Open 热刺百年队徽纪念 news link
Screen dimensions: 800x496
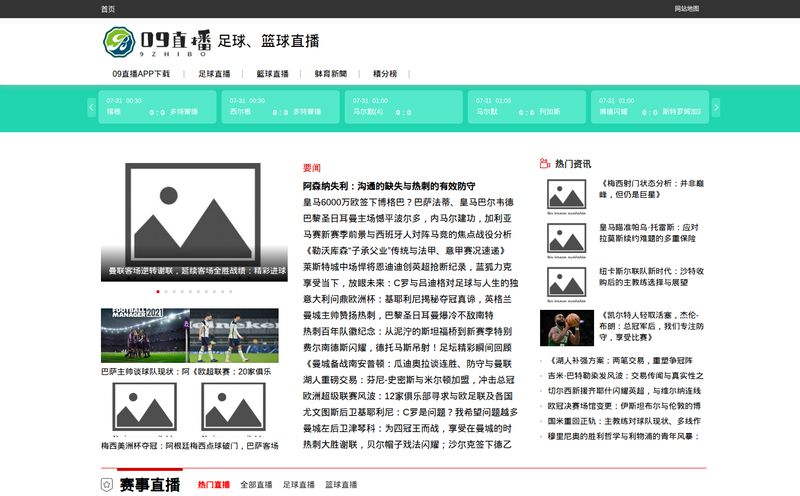pyautogui.click(x=407, y=332)
